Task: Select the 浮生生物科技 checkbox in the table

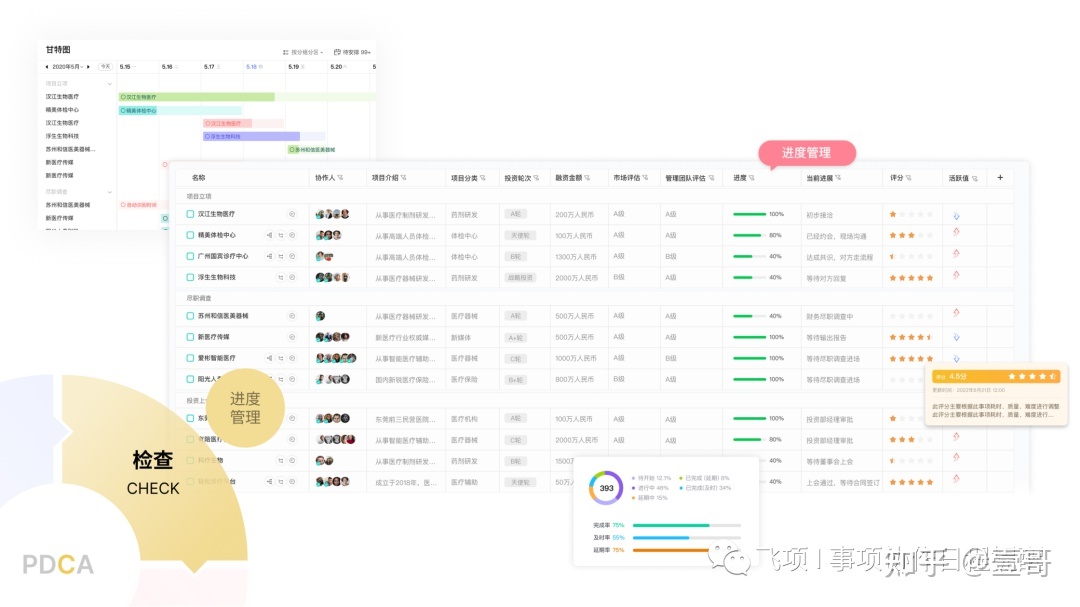Action: click(x=190, y=278)
